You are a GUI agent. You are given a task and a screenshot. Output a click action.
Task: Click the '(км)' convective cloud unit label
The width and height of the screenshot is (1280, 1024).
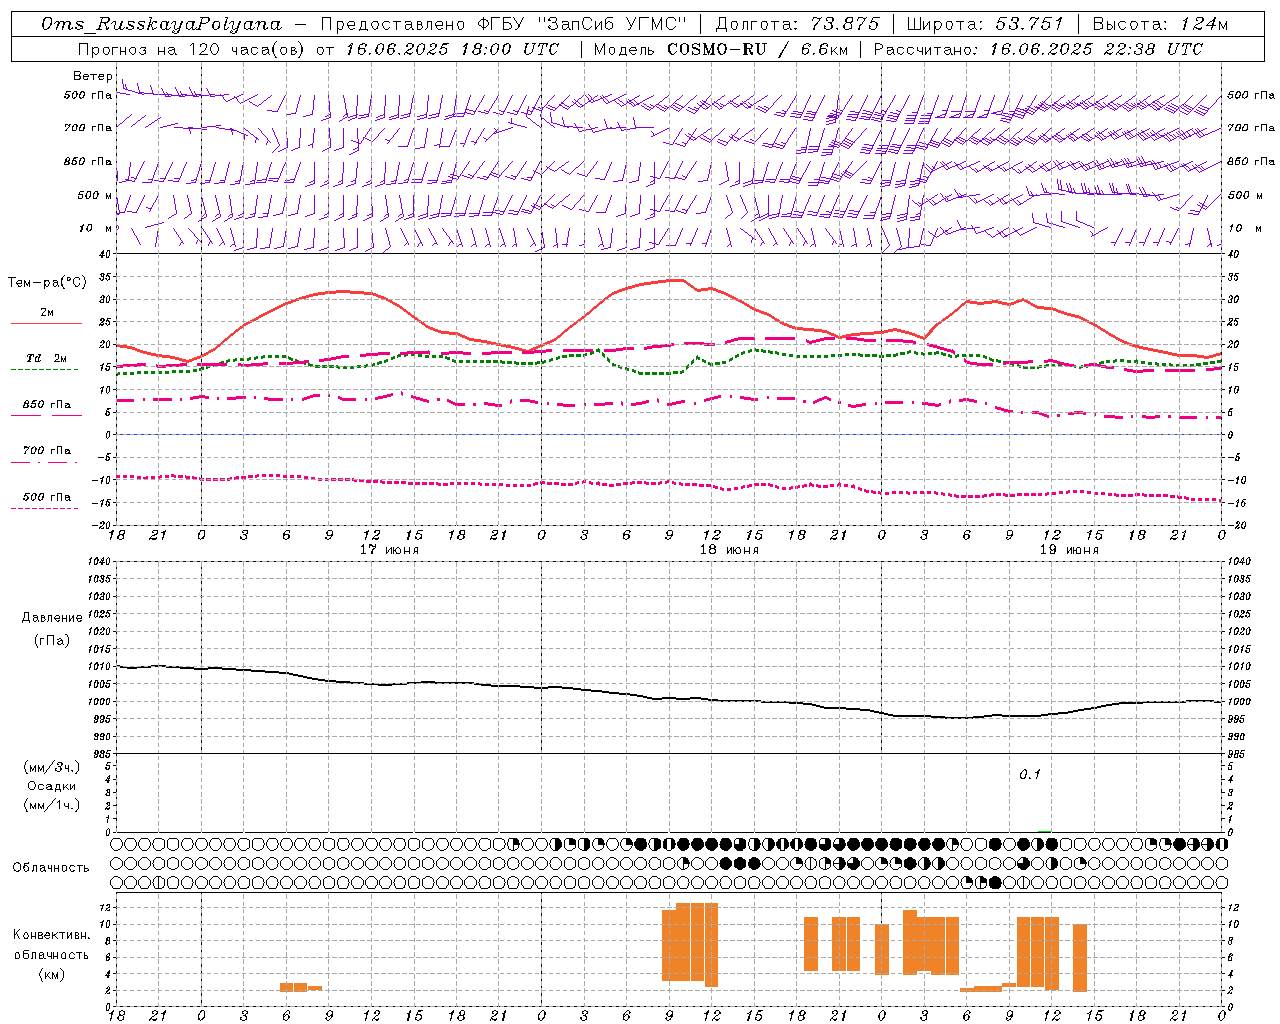[52, 974]
